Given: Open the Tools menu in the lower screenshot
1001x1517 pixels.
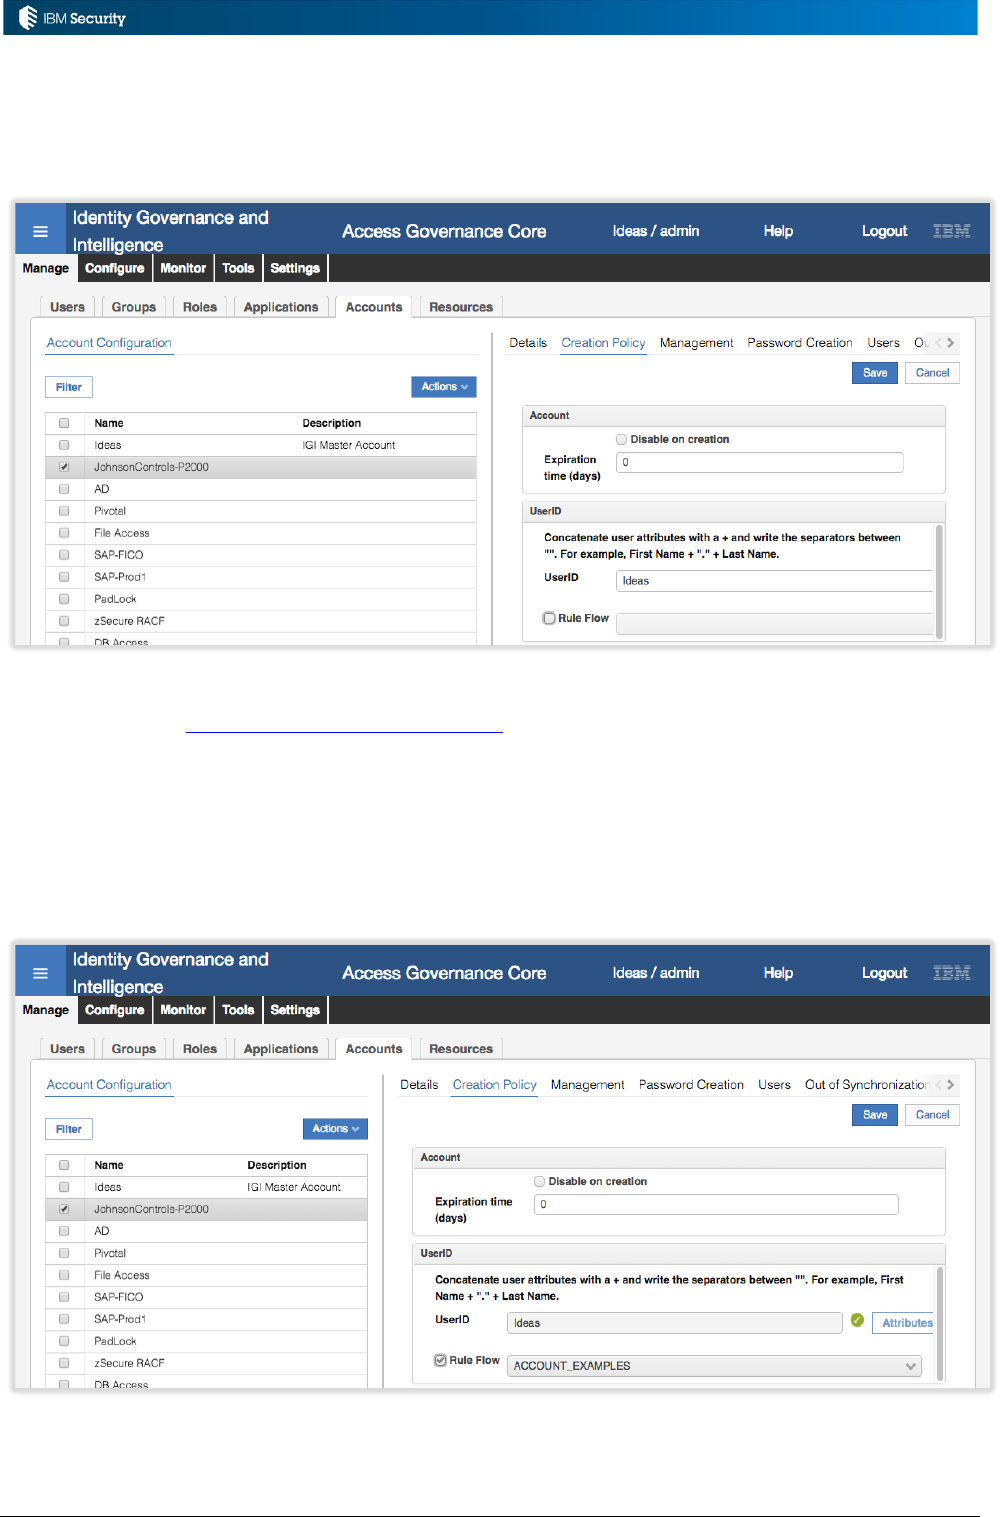Looking at the screenshot, I should [238, 1010].
